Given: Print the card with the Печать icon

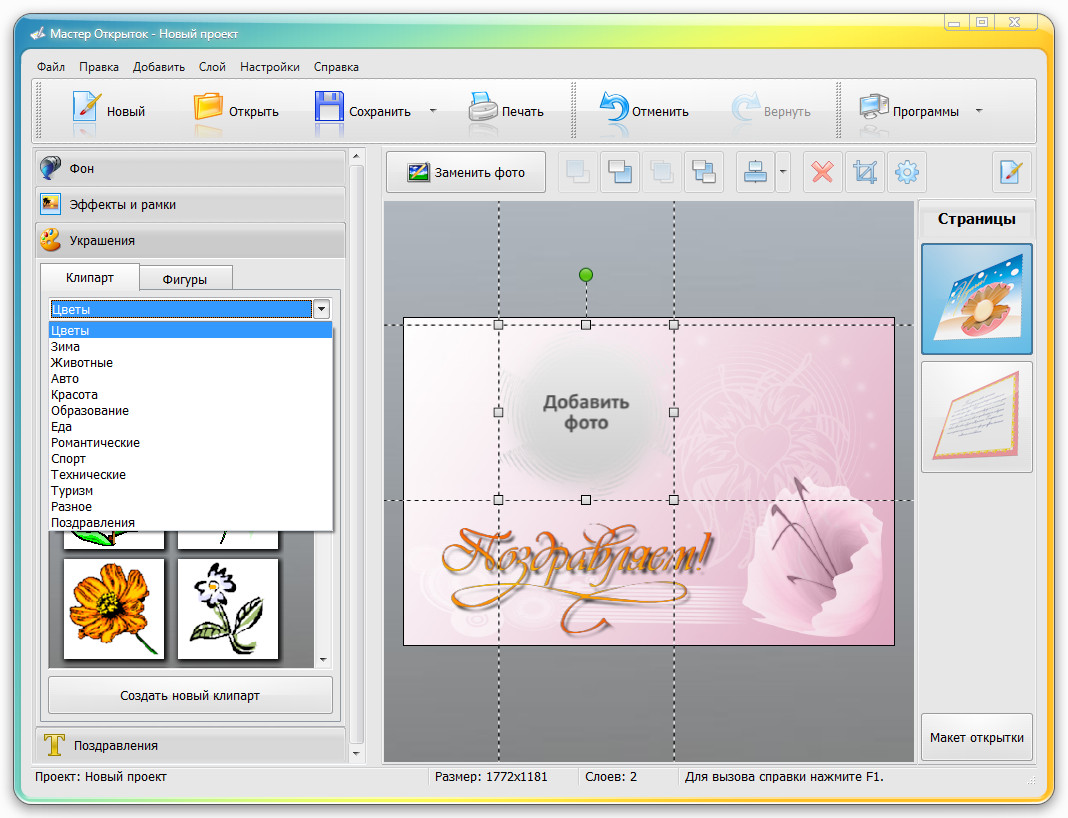Looking at the screenshot, I should coord(482,108).
